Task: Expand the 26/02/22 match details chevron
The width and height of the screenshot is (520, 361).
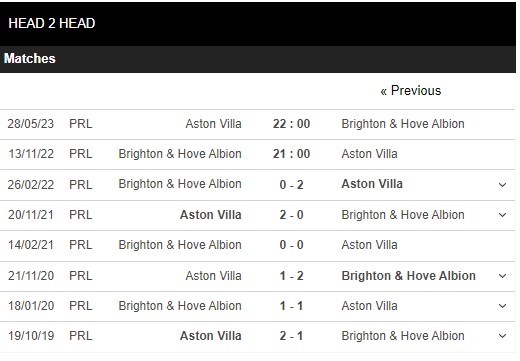Action: pyautogui.click(x=502, y=185)
